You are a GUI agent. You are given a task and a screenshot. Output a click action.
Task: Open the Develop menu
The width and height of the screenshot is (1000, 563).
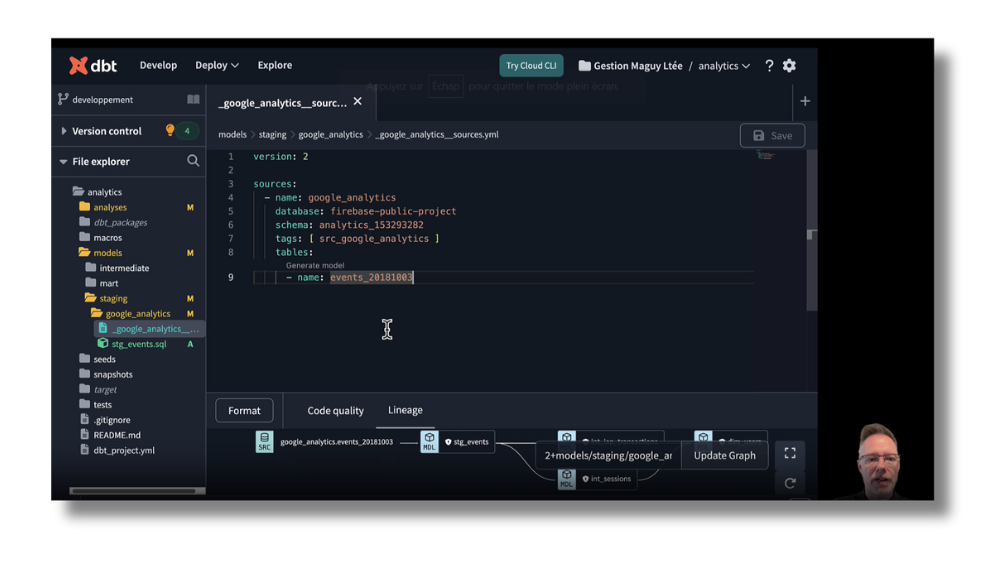click(158, 65)
